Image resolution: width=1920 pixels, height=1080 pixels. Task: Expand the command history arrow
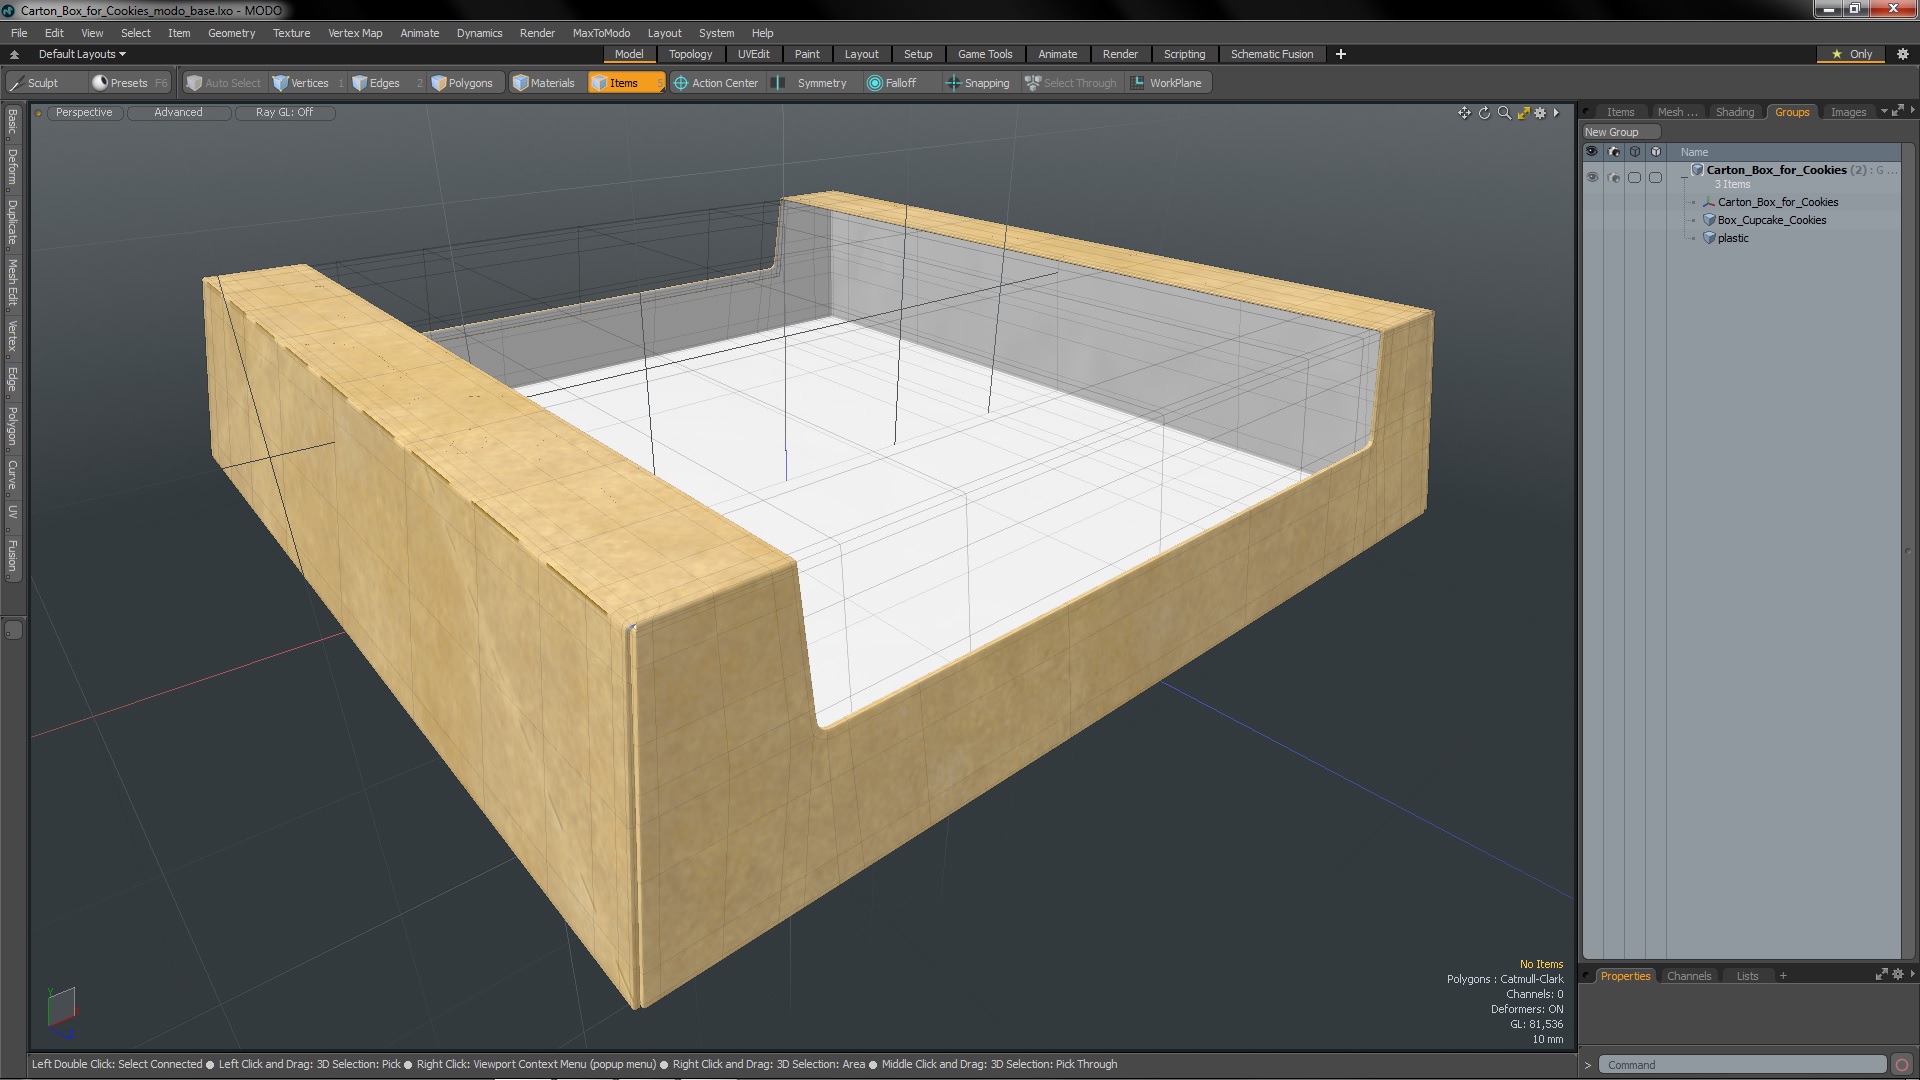pyautogui.click(x=1587, y=1065)
